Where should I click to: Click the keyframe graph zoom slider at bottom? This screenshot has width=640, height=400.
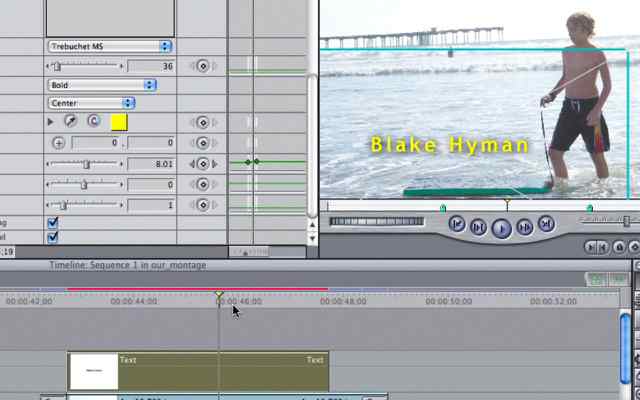click(x=249, y=252)
